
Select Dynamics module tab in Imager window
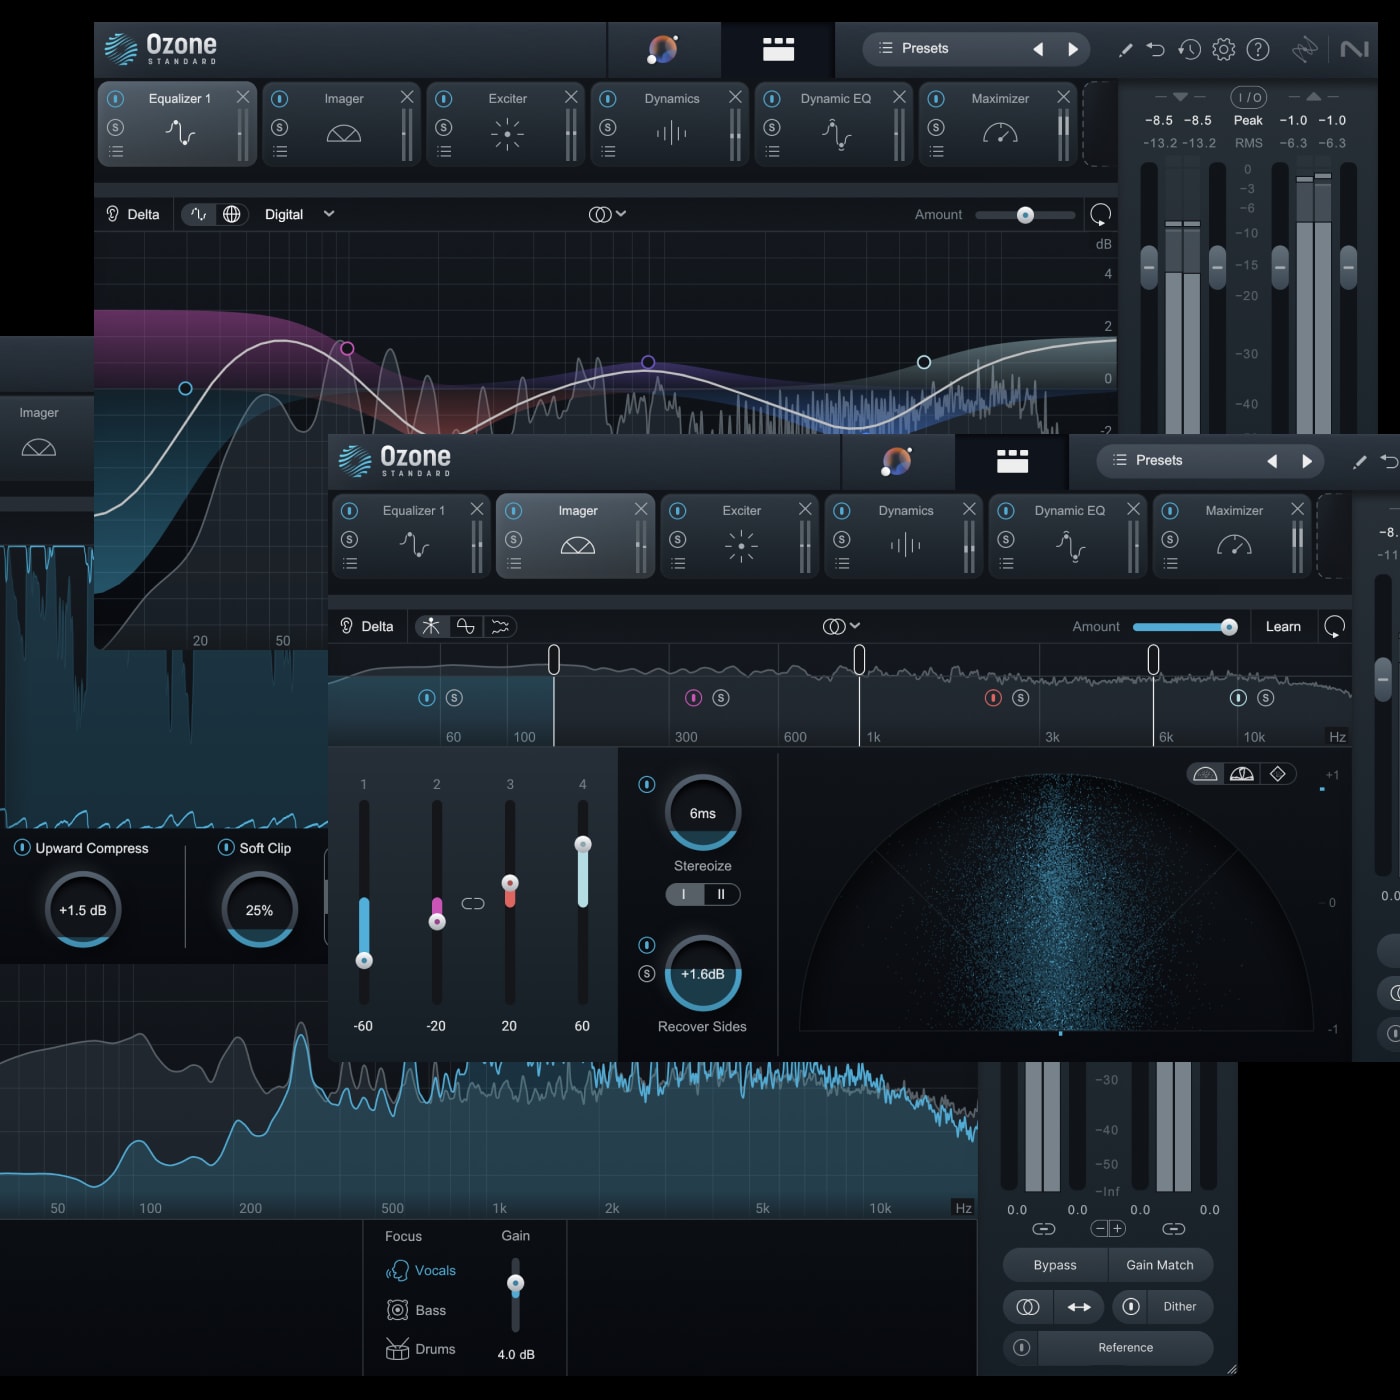(905, 536)
